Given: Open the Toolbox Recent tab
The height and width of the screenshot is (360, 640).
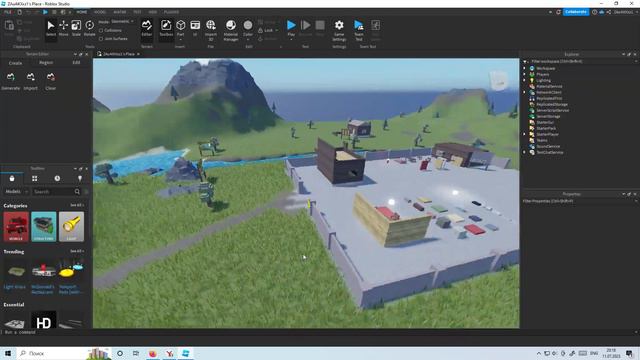Looking at the screenshot, I should [57, 178].
